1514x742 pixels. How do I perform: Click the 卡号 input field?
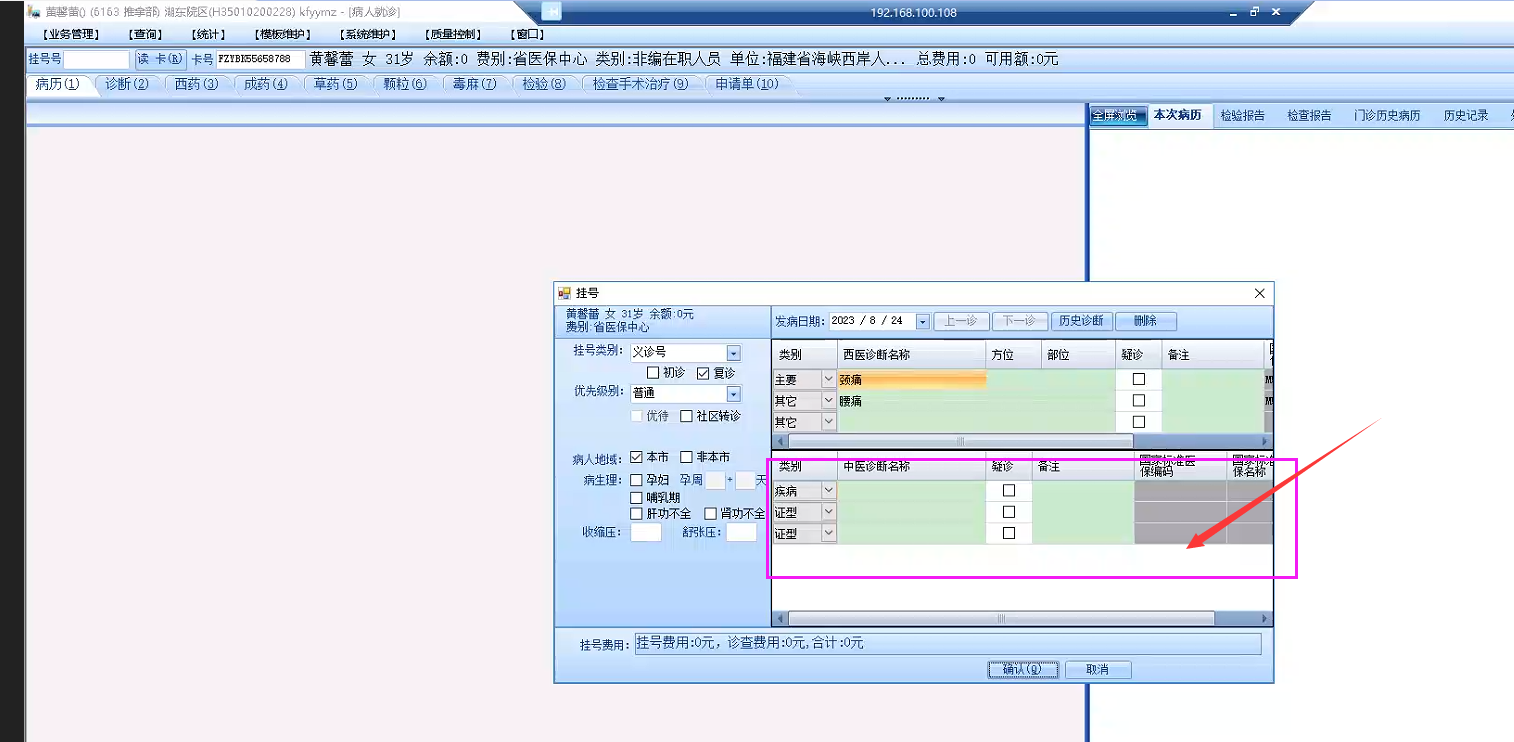click(x=260, y=59)
